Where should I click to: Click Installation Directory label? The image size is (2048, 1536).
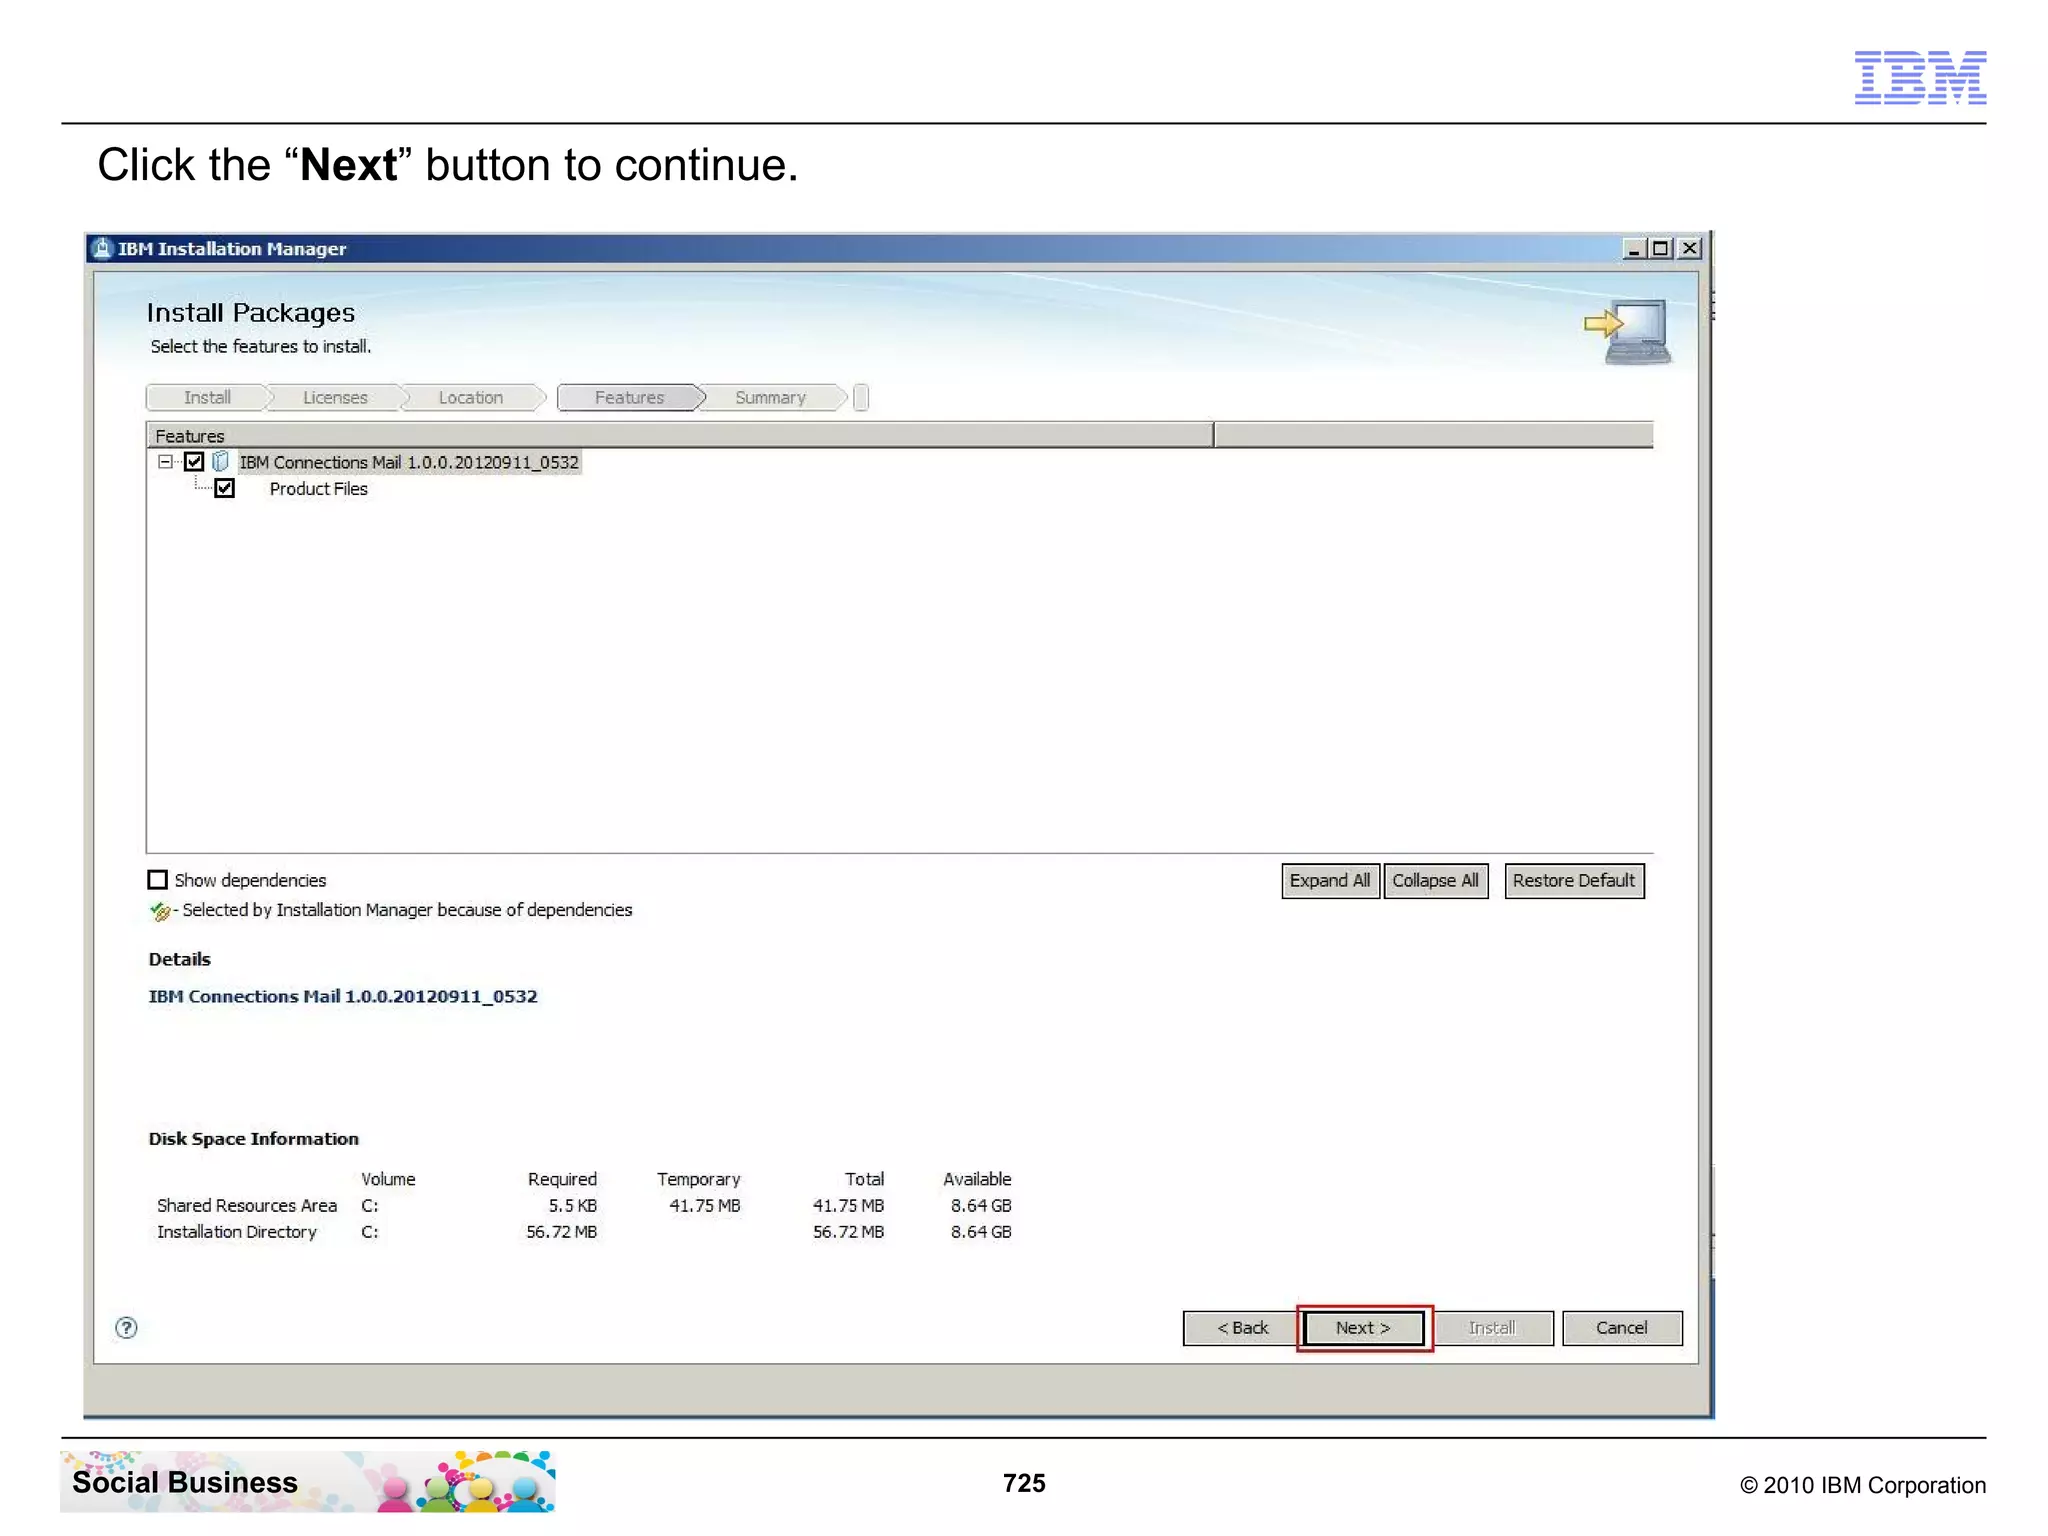coord(237,1232)
